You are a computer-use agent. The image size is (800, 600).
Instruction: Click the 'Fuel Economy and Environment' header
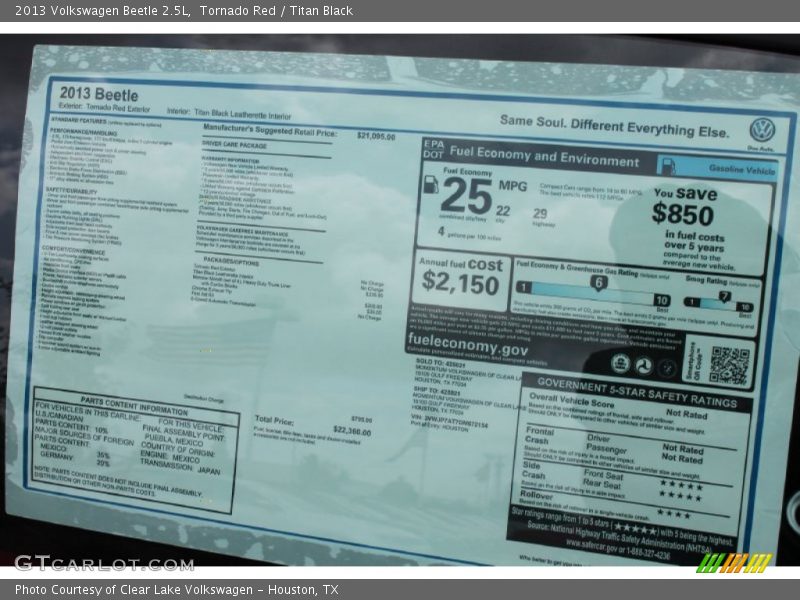(x=544, y=157)
